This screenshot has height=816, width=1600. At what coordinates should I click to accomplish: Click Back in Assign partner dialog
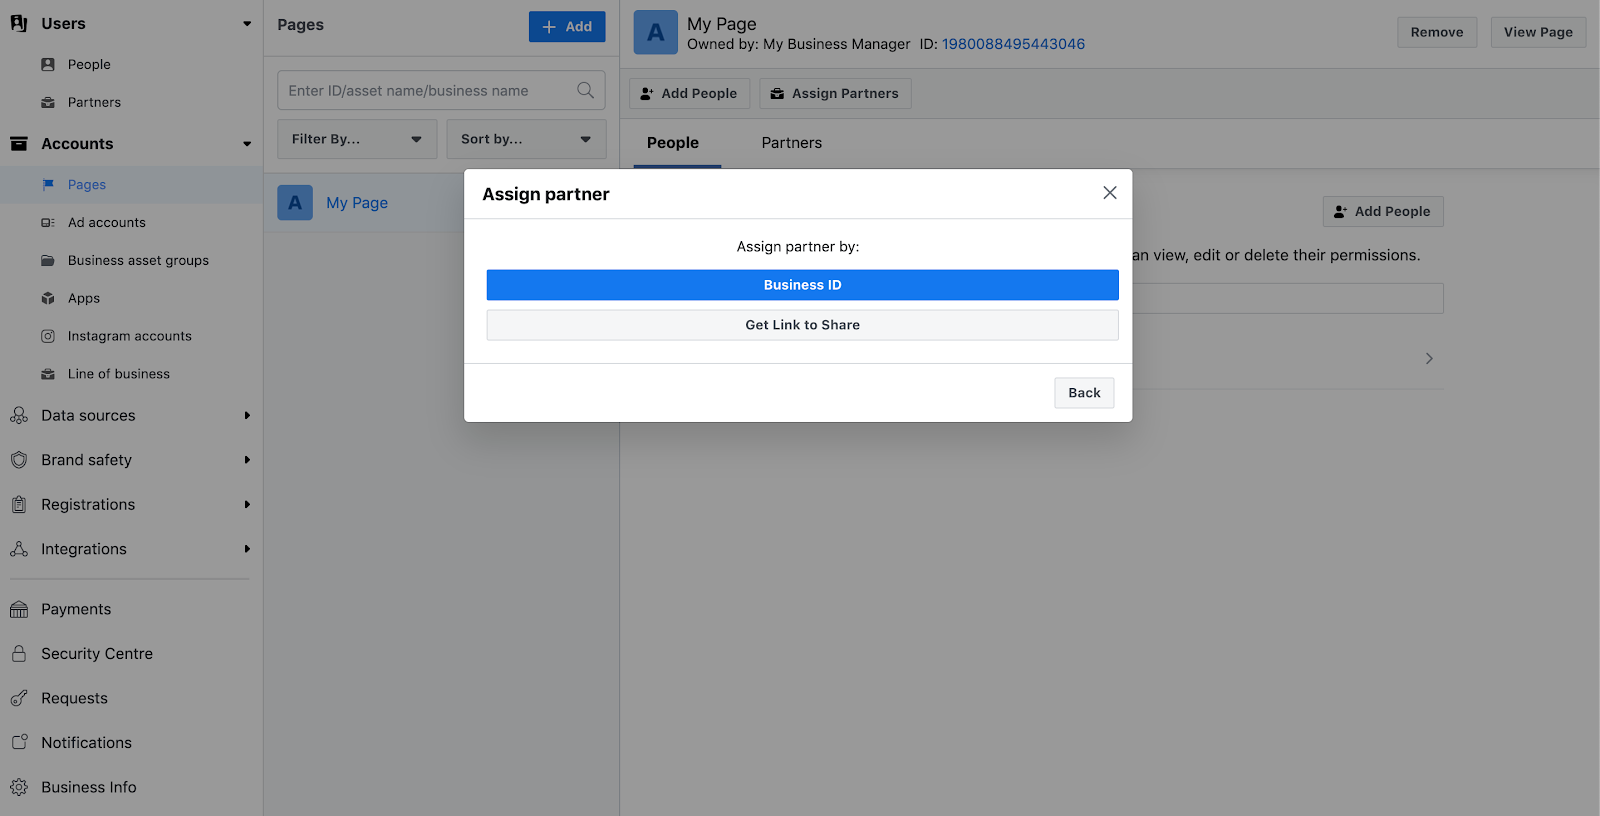coord(1084,393)
